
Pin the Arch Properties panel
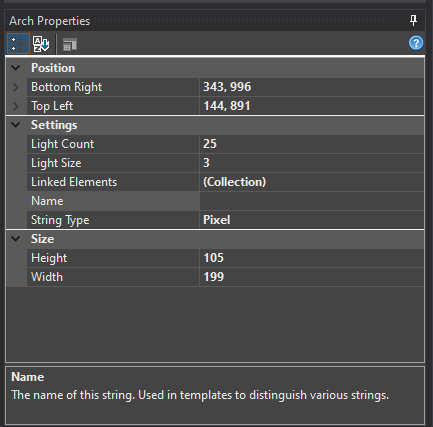click(413, 21)
